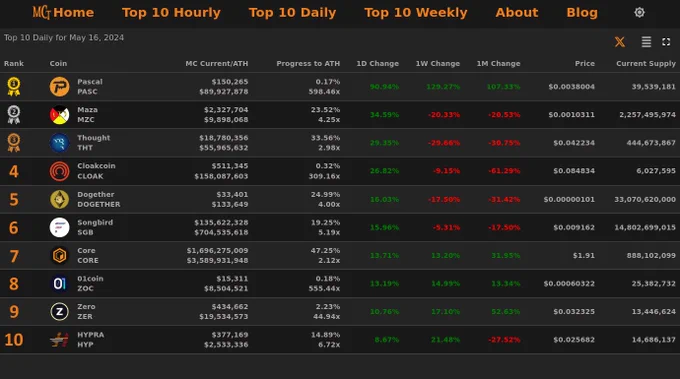Open the HYPRA HYP coin name
This screenshot has height=379, width=680.
pos(91,340)
